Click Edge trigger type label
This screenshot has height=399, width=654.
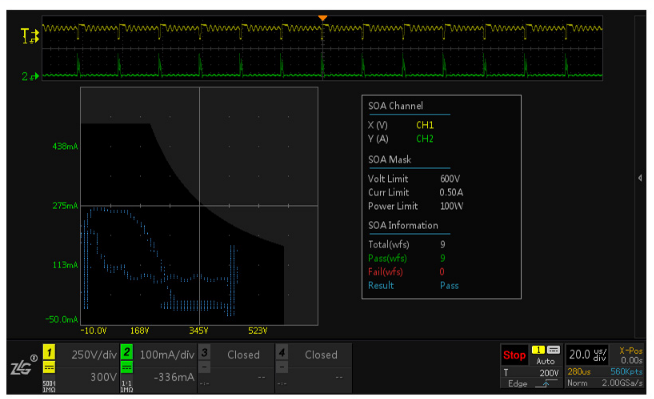518,384
